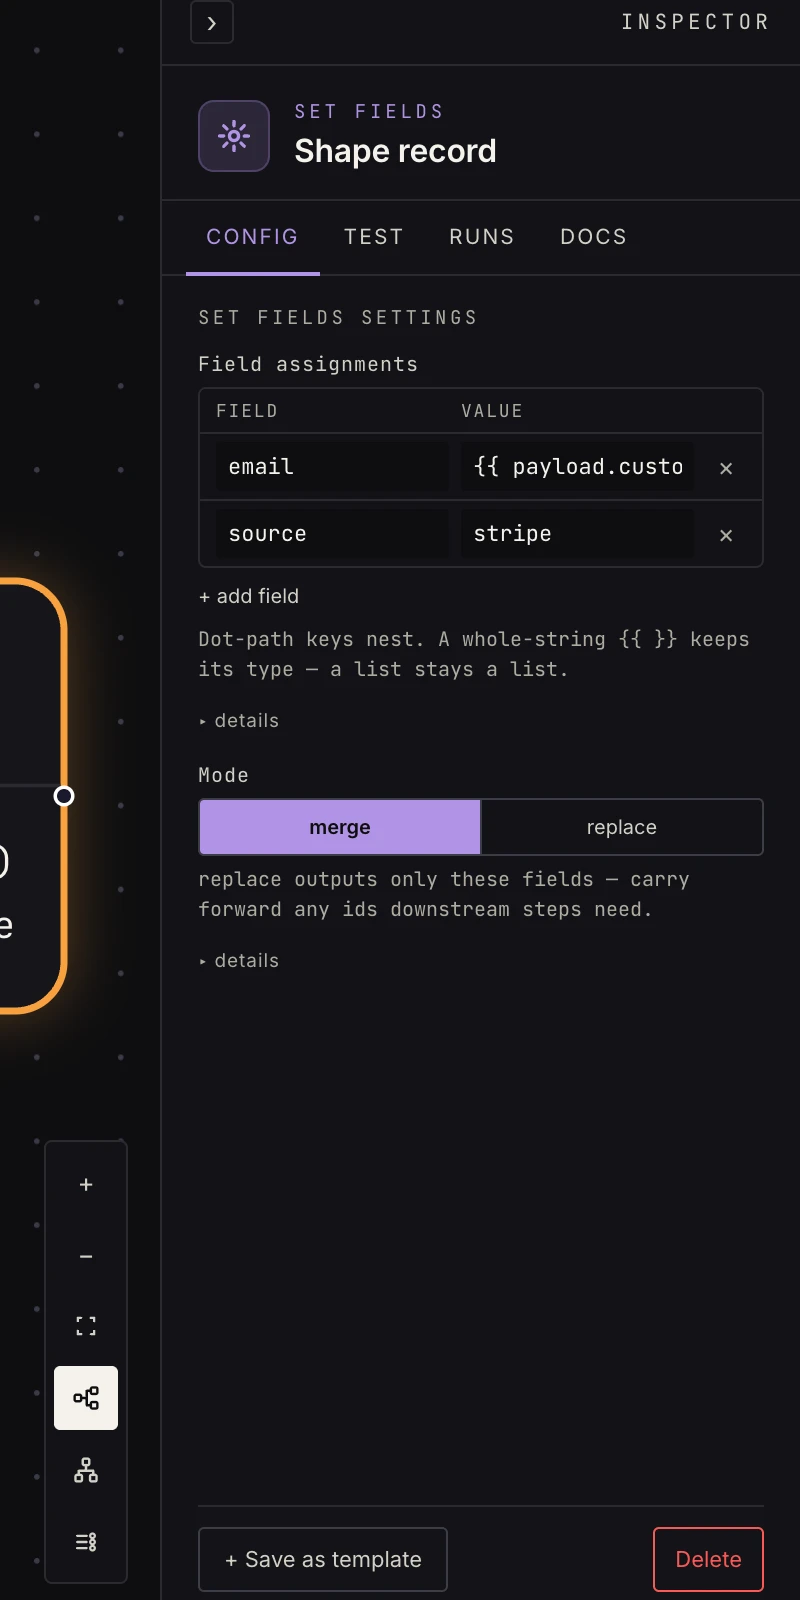
Task: Set mode to replace
Action: pyautogui.click(x=622, y=827)
